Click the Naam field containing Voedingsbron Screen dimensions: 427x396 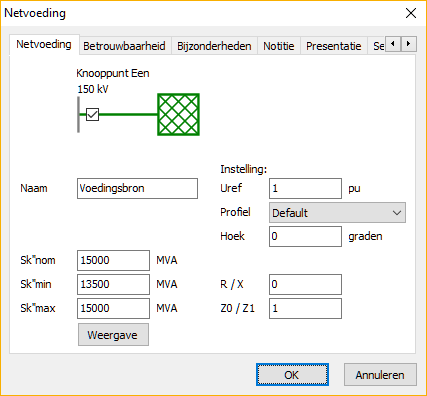pyautogui.click(x=137, y=188)
